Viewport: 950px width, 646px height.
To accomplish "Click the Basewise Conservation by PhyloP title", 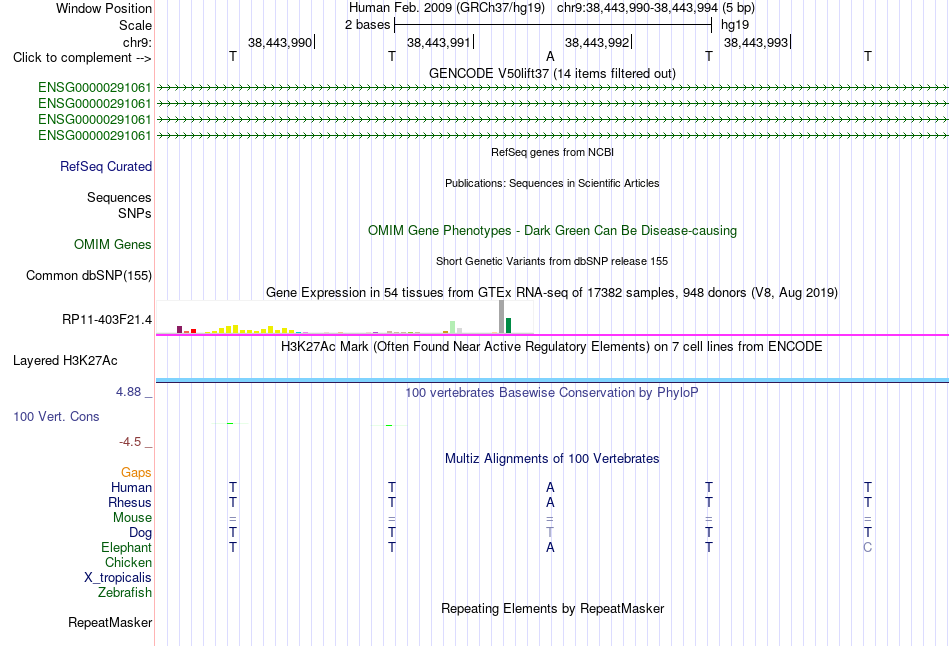I will pos(552,393).
